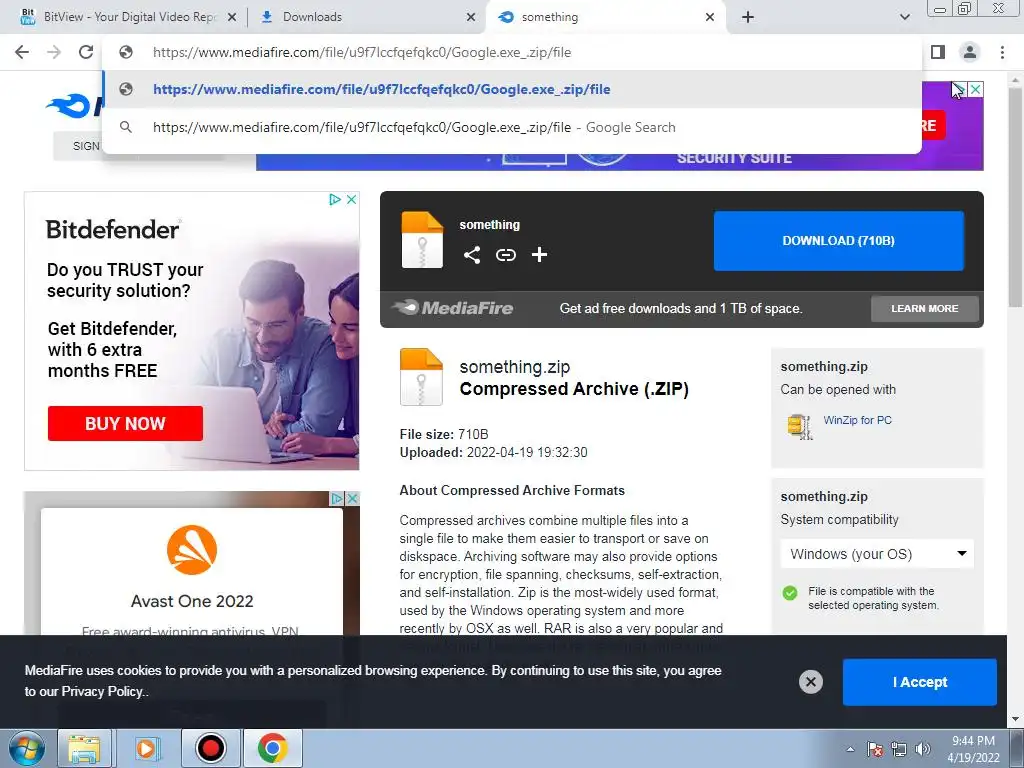The width and height of the screenshot is (1024, 768).
Task: Open the Windows (your OS) dropdown
Action: point(877,554)
